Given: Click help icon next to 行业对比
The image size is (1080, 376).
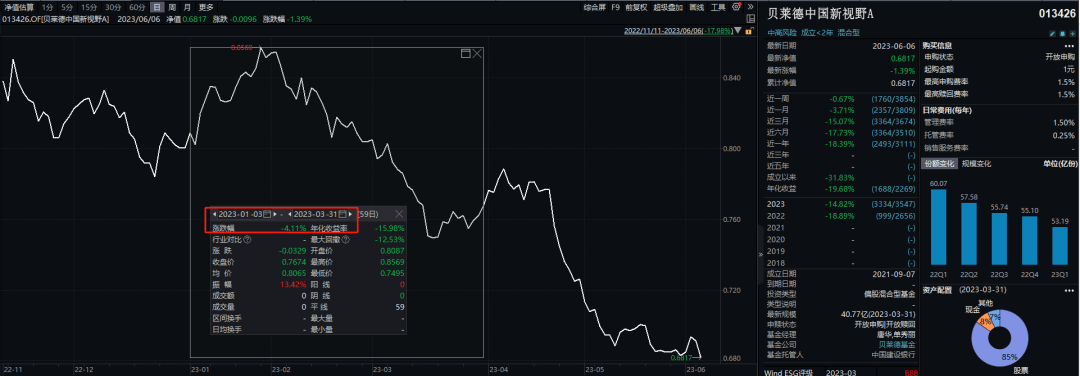Looking at the screenshot, I should pos(247,240).
